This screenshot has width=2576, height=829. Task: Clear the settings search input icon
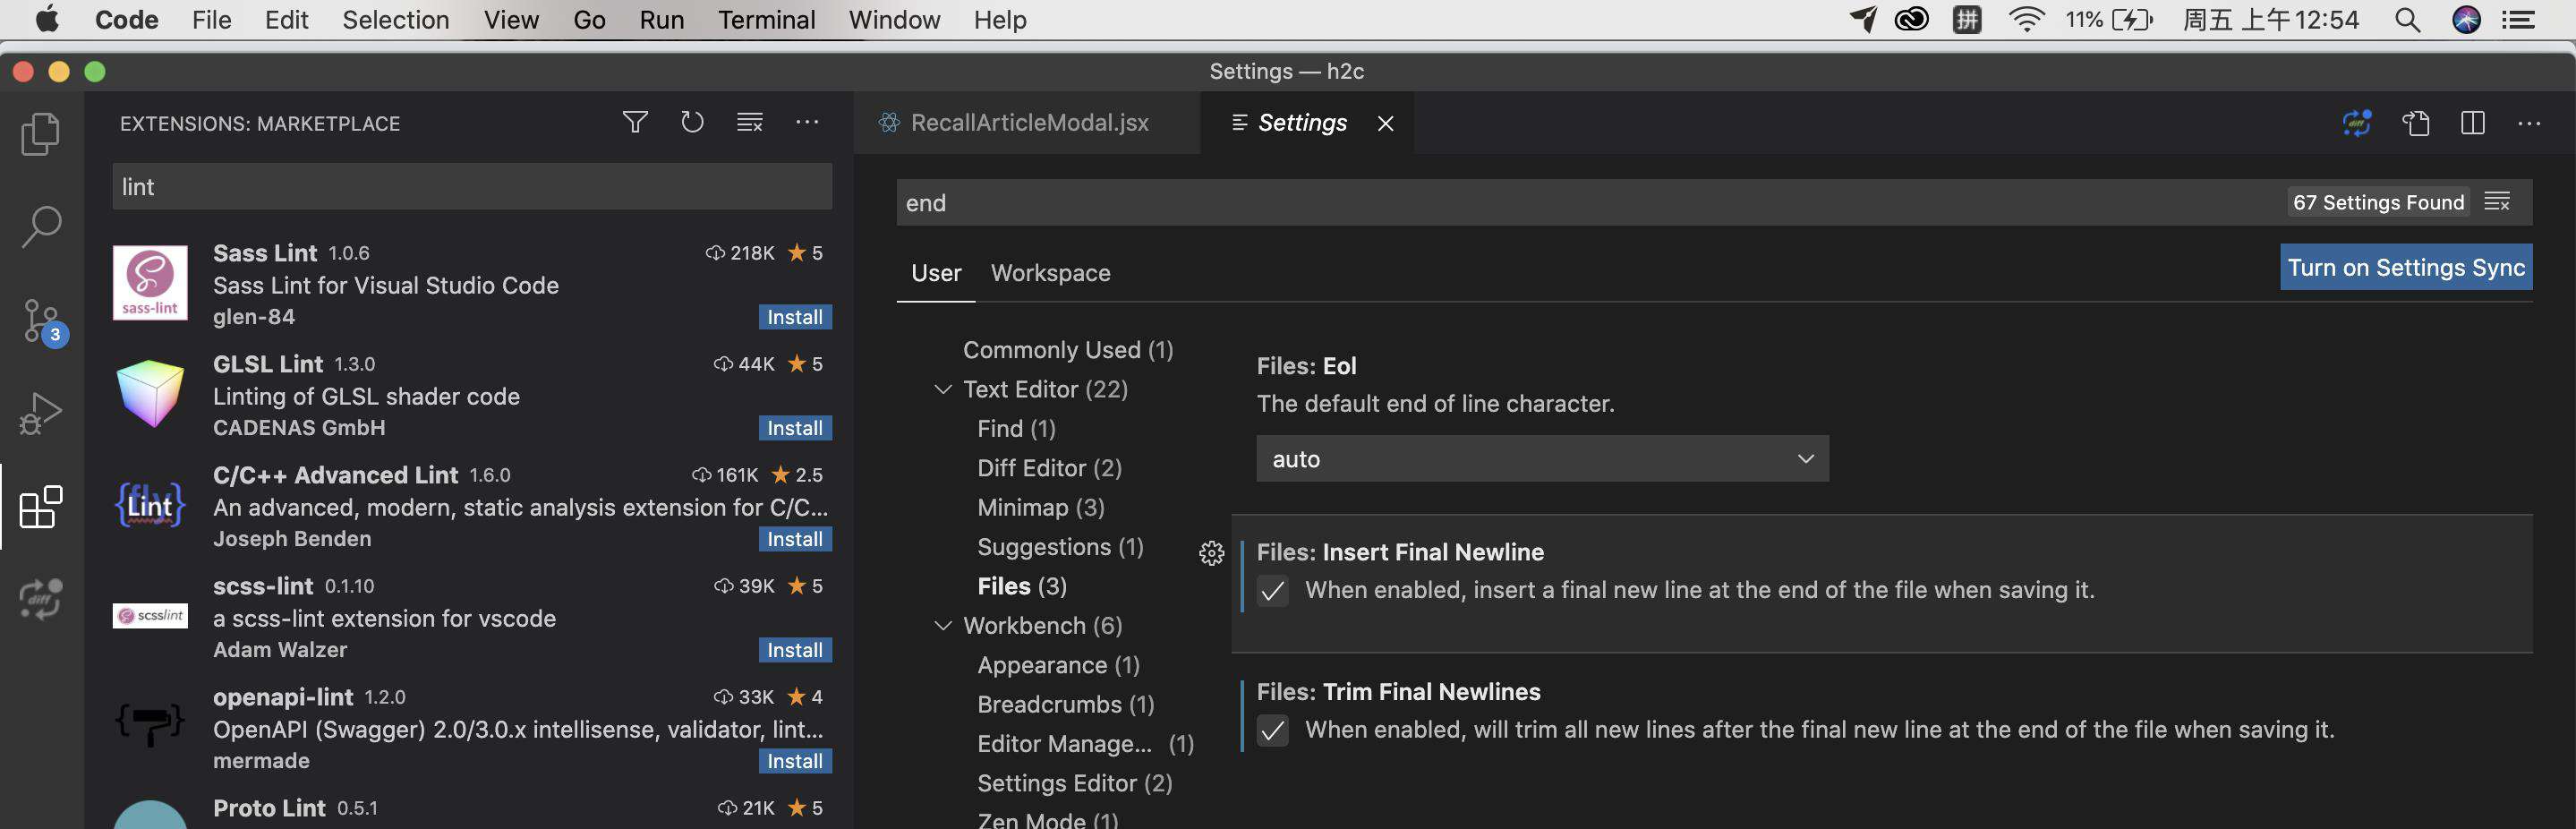(2497, 202)
